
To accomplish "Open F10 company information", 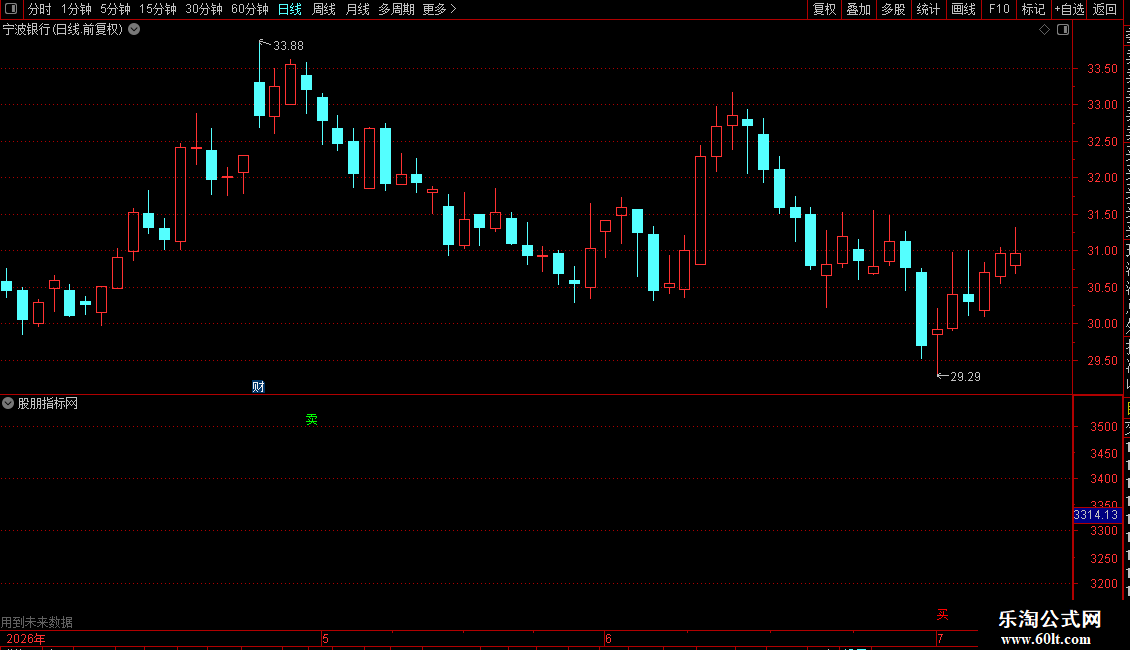I will point(999,9).
